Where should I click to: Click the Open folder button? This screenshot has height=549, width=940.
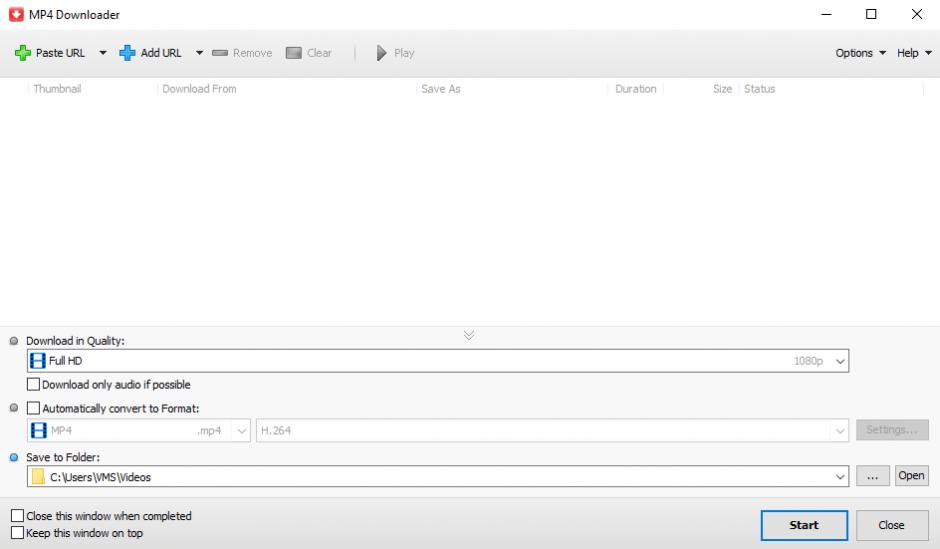[911, 476]
